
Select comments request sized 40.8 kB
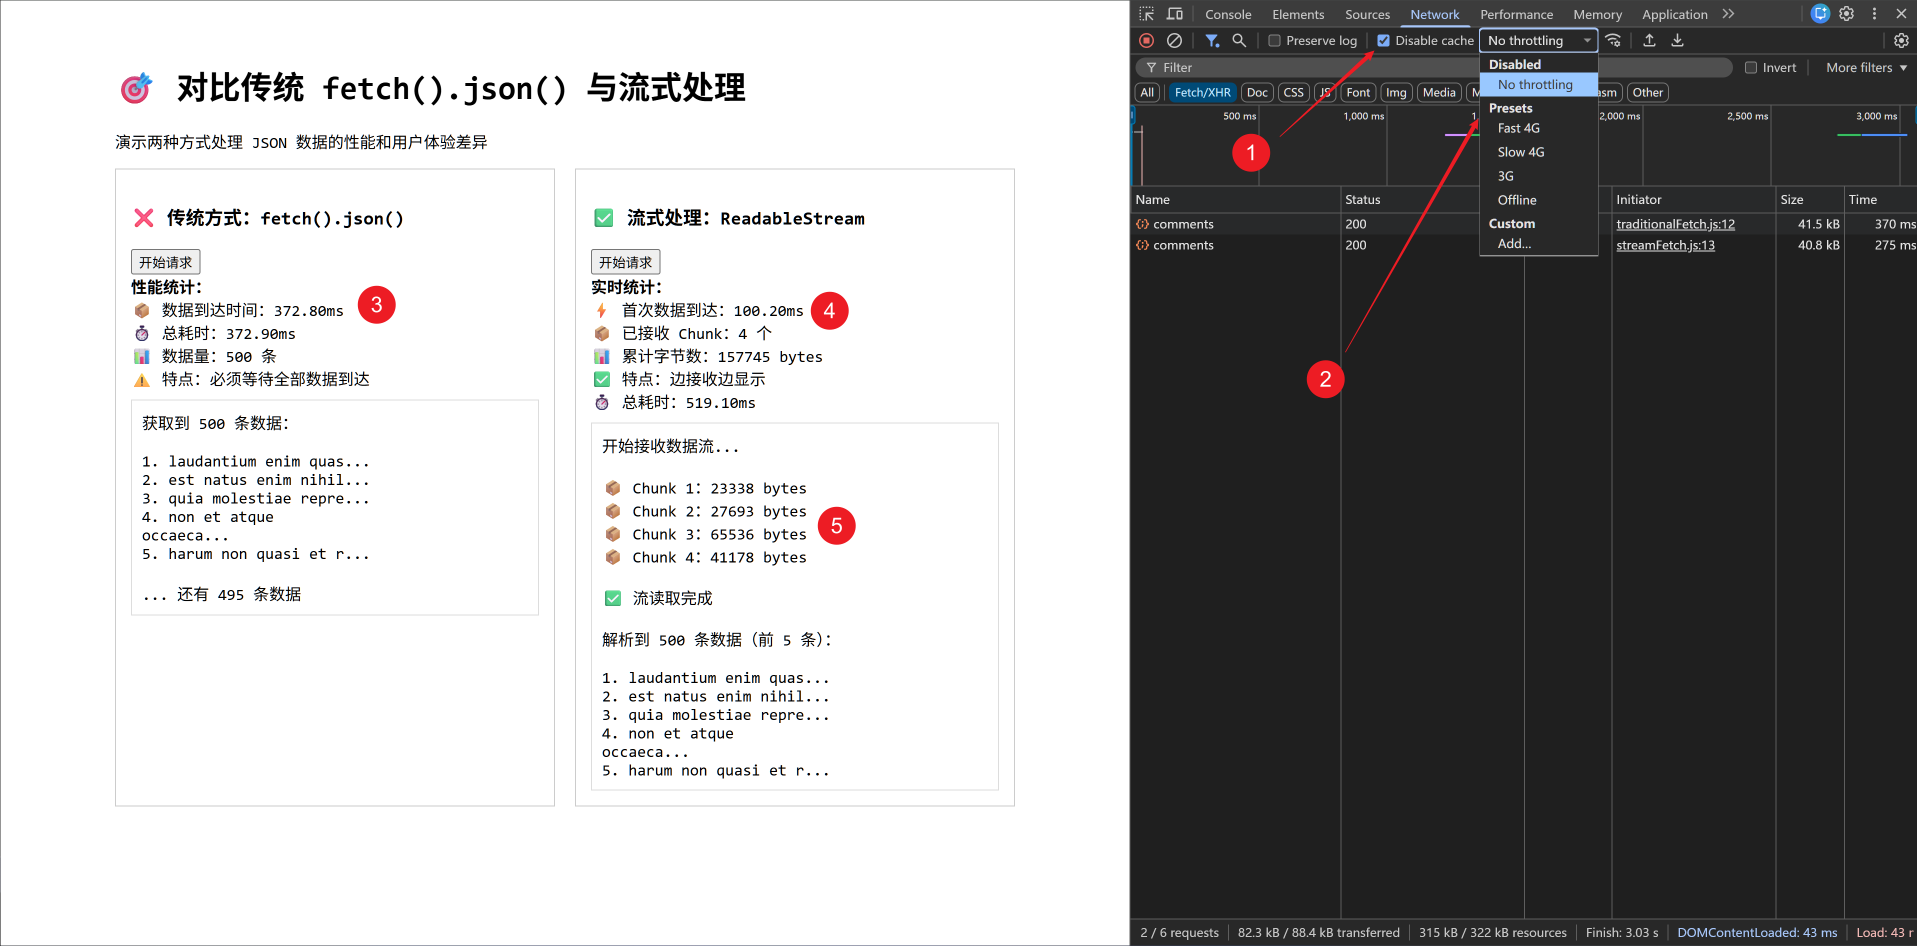pos(1523,246)
